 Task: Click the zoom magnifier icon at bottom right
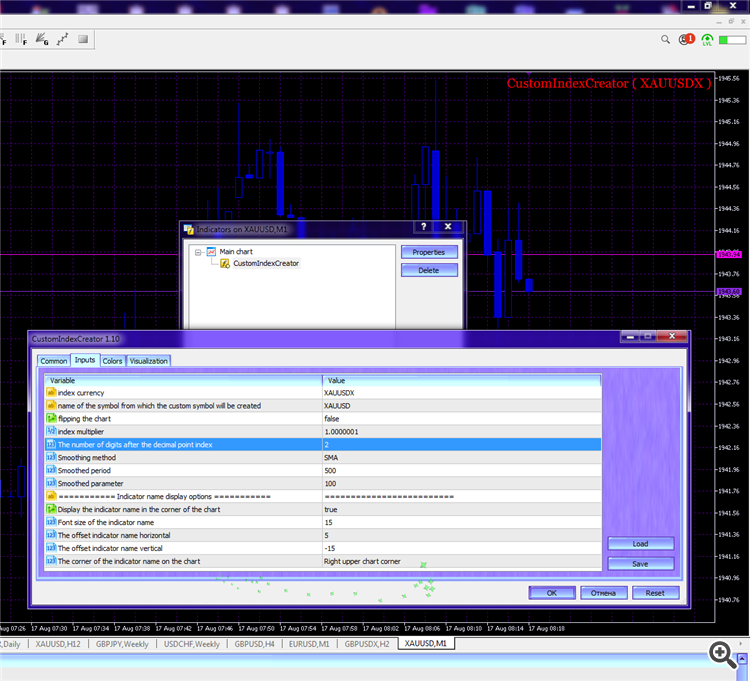pyautogui.click(x=721, y=653)
